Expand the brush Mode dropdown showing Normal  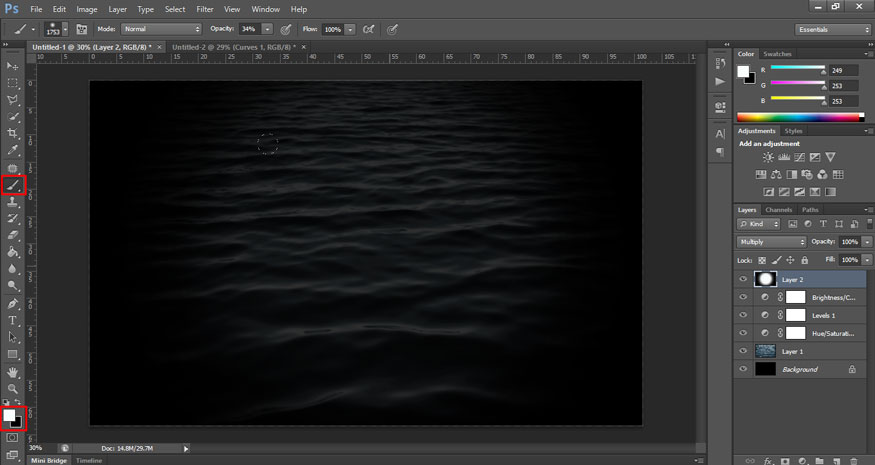[x=161, y=29]
